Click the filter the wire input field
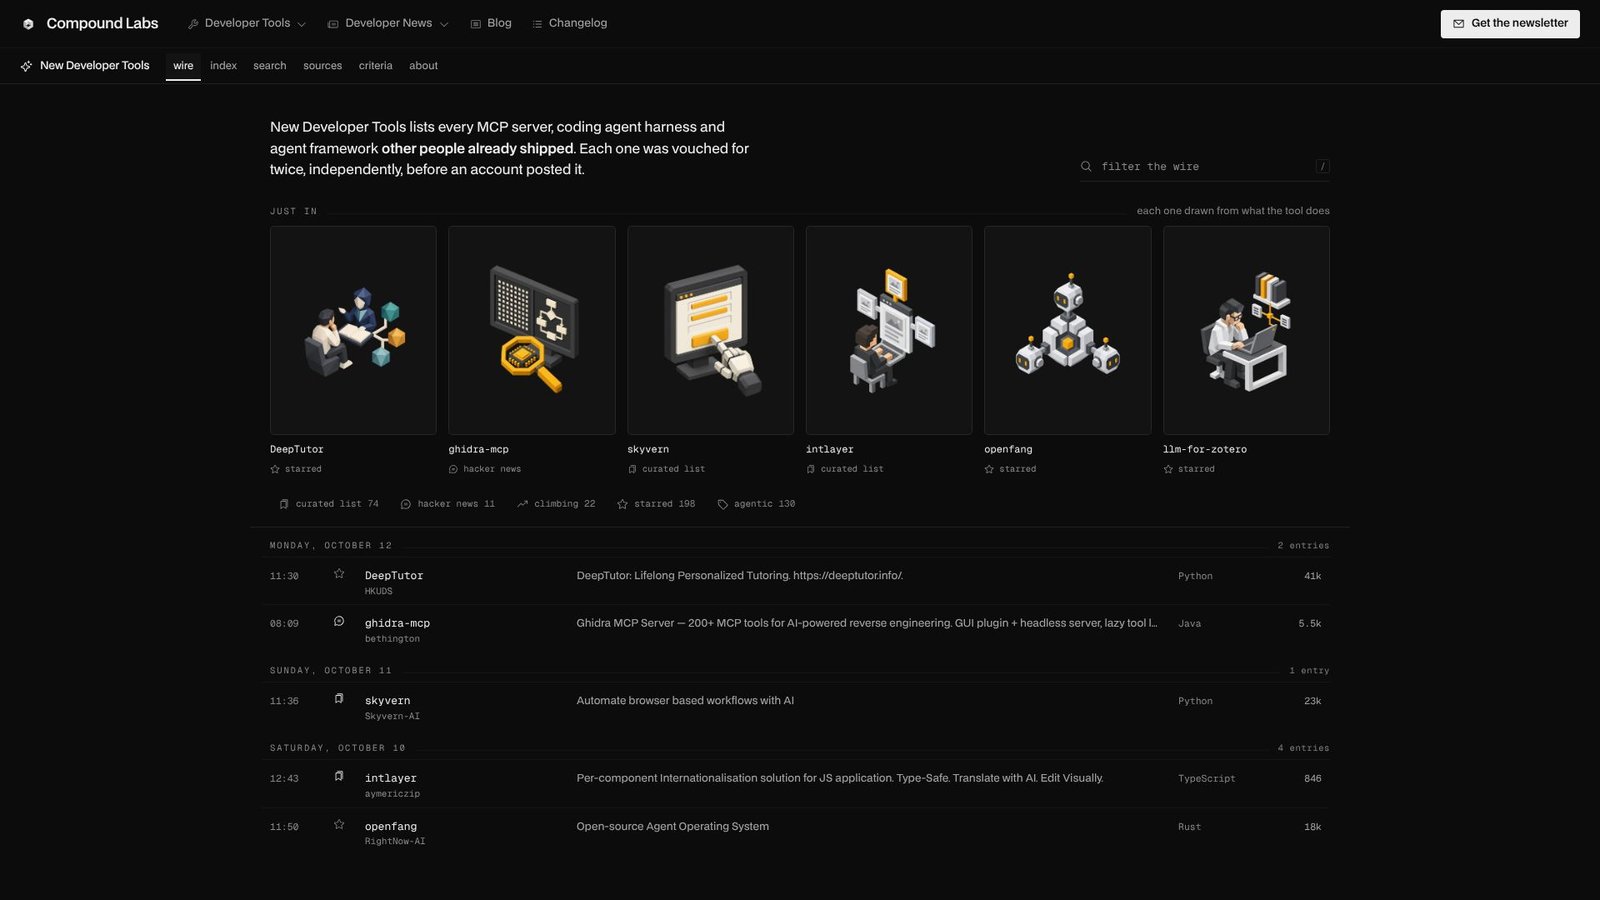Image resolution: width=1600 pixels, height=900 pixels. 1204,167
